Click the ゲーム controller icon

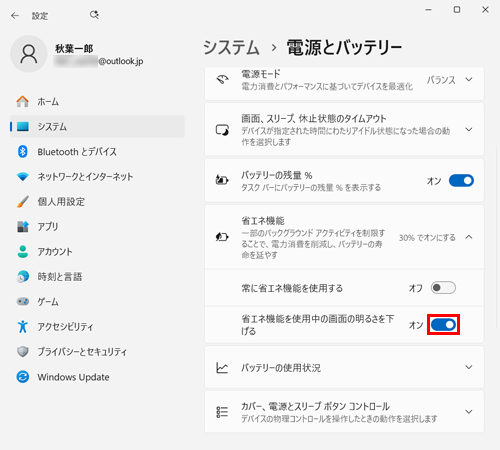pos(23,301)
